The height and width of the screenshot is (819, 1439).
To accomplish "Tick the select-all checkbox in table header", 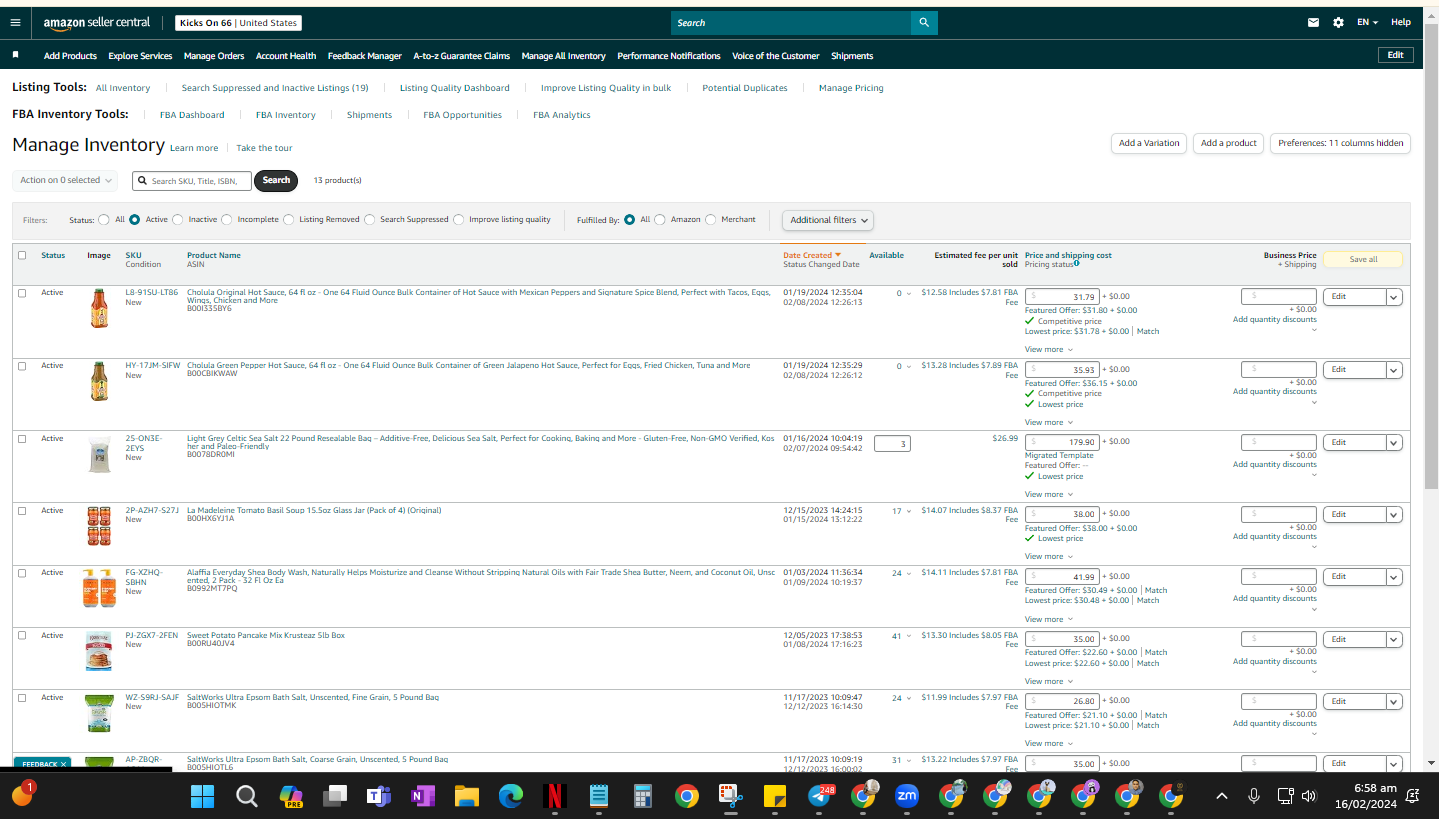I will pyautogui.click(x=22, y=255).
